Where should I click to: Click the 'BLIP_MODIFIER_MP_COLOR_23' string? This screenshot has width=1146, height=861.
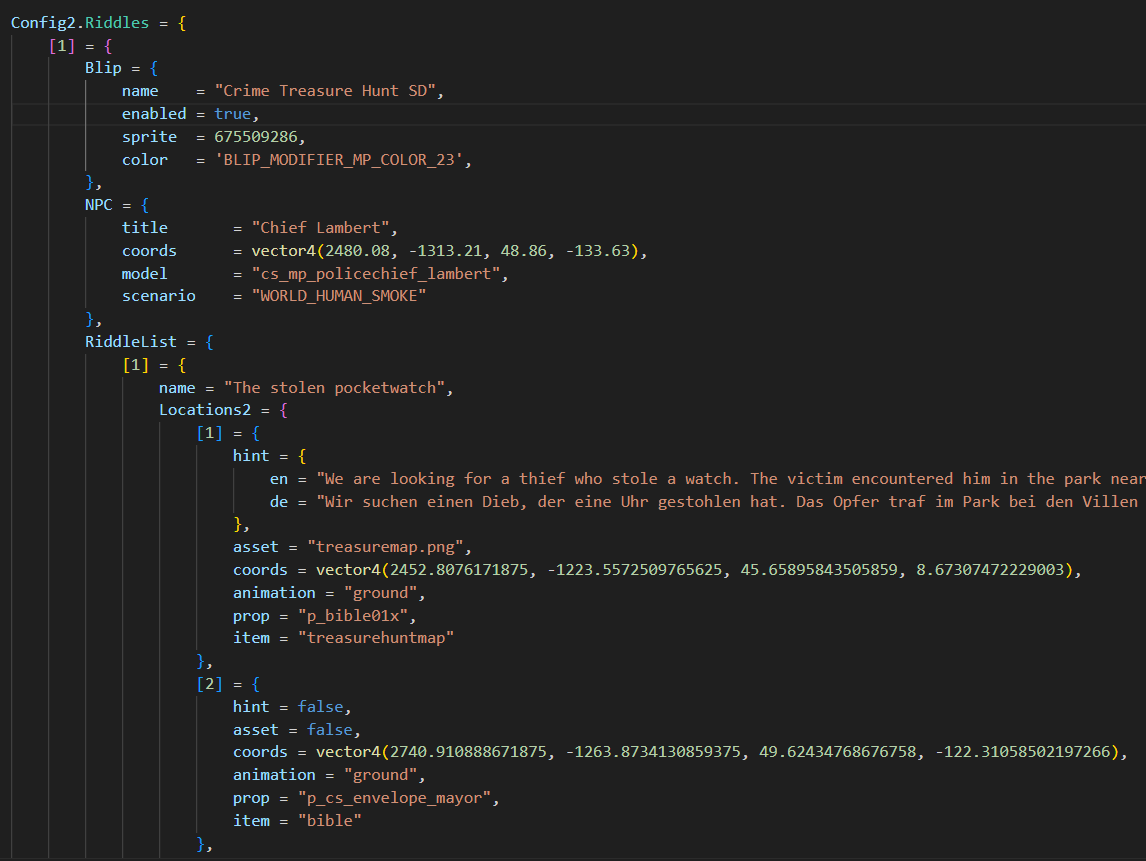[x=339, y=159]
